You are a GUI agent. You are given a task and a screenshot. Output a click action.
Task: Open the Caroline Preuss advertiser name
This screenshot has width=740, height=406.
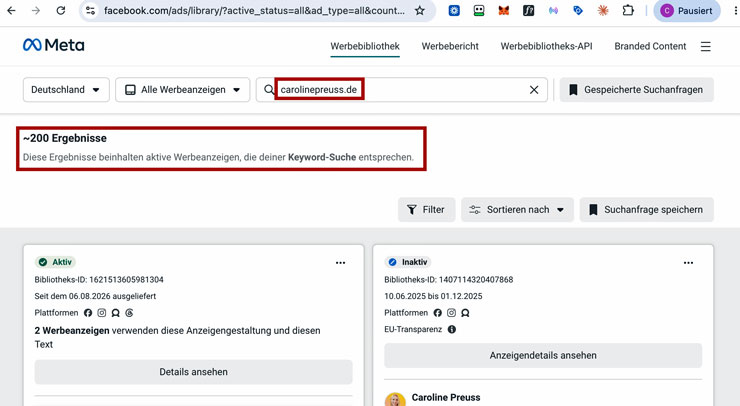(446, 398)
